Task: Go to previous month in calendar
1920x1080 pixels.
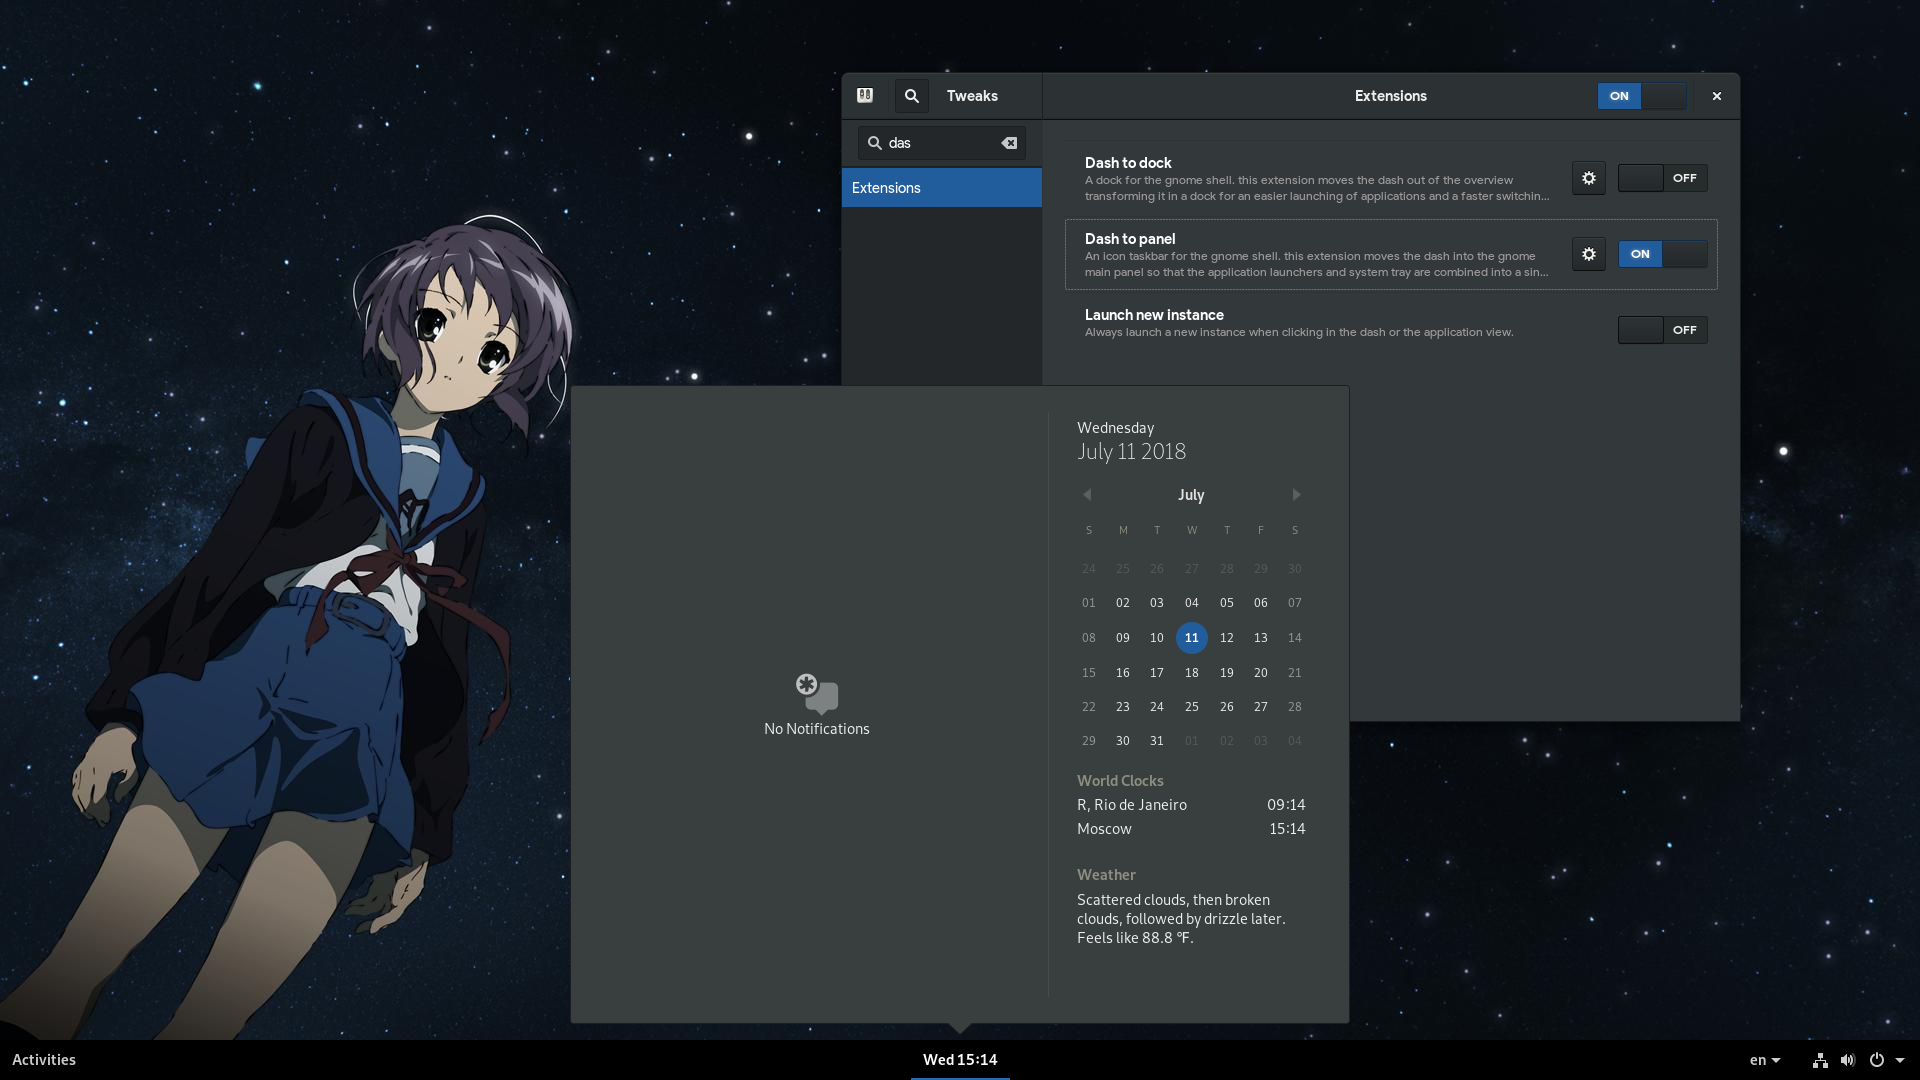Action: click(x=1087, y=495)
